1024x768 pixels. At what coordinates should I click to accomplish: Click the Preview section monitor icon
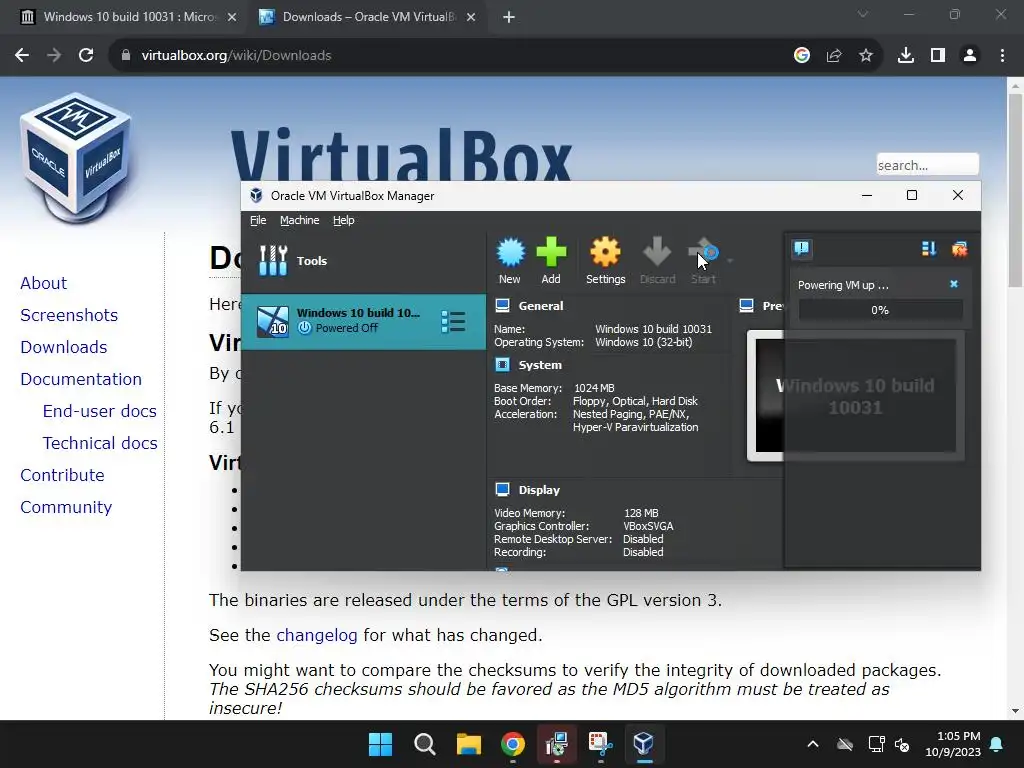746,306
